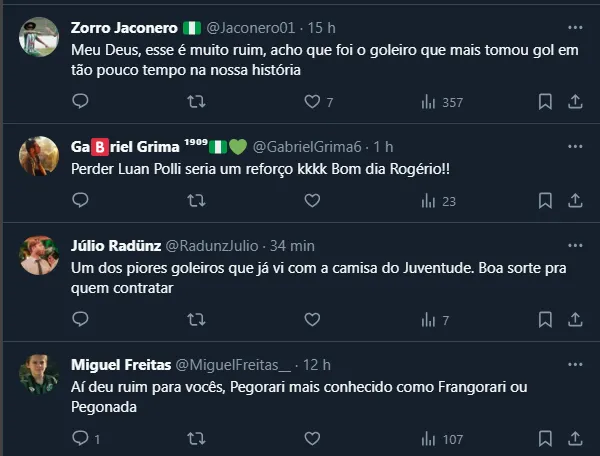
Task: Reply to Gabriel Grima's tweet
Action: point(81,200)
